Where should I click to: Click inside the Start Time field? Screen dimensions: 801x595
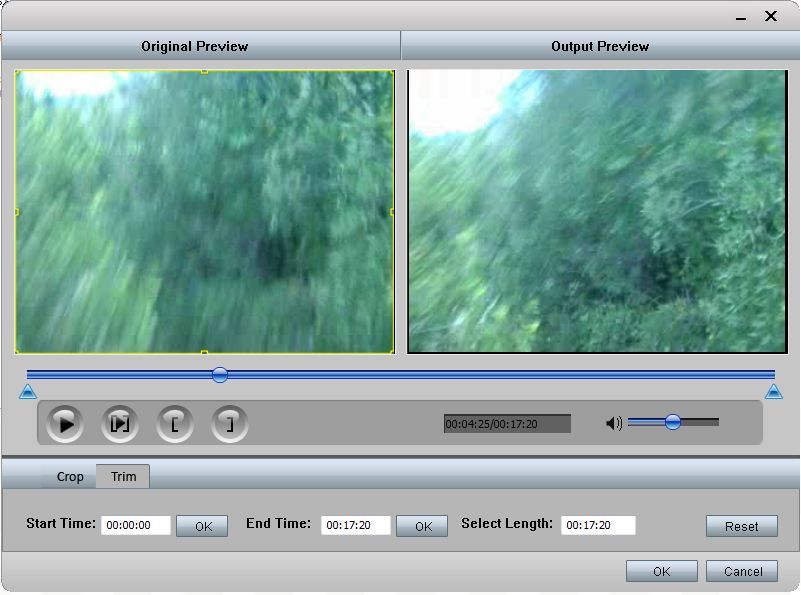[x=134, y=524]
